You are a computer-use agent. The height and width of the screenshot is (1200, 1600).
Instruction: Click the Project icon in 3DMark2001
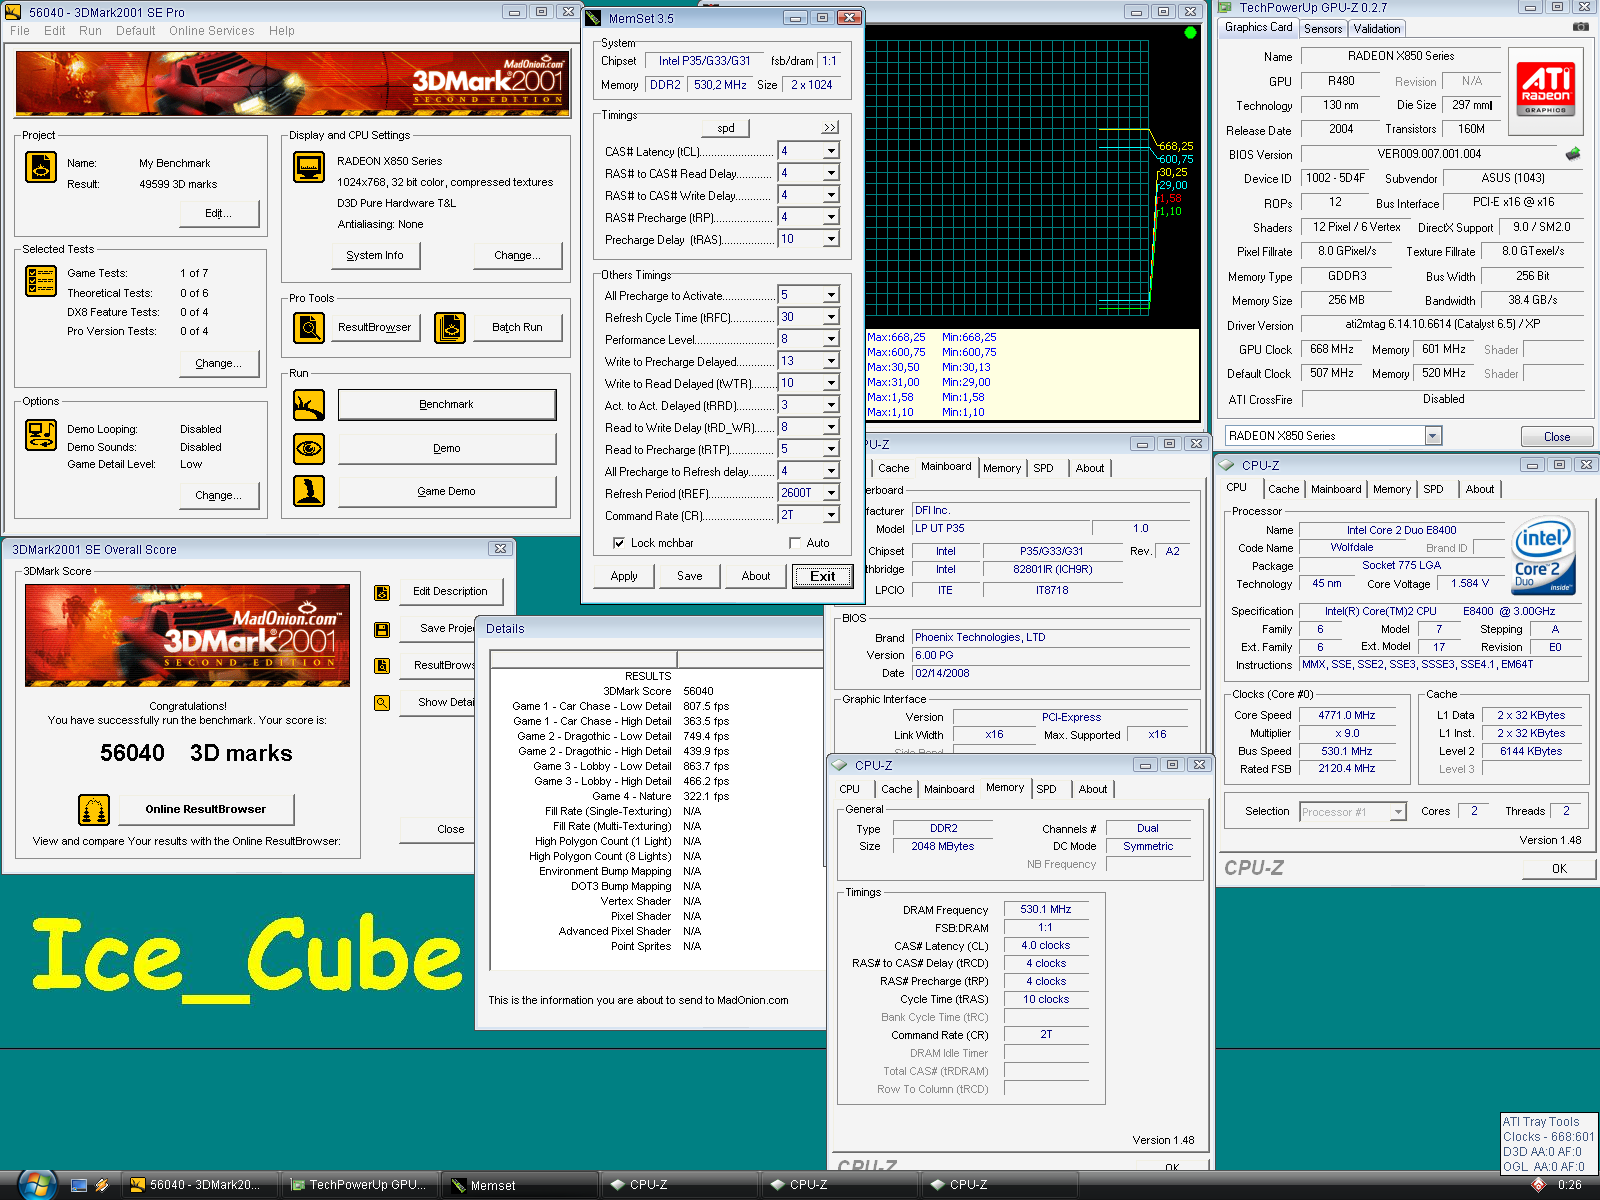pyautogui.click(x=41, y=167)
